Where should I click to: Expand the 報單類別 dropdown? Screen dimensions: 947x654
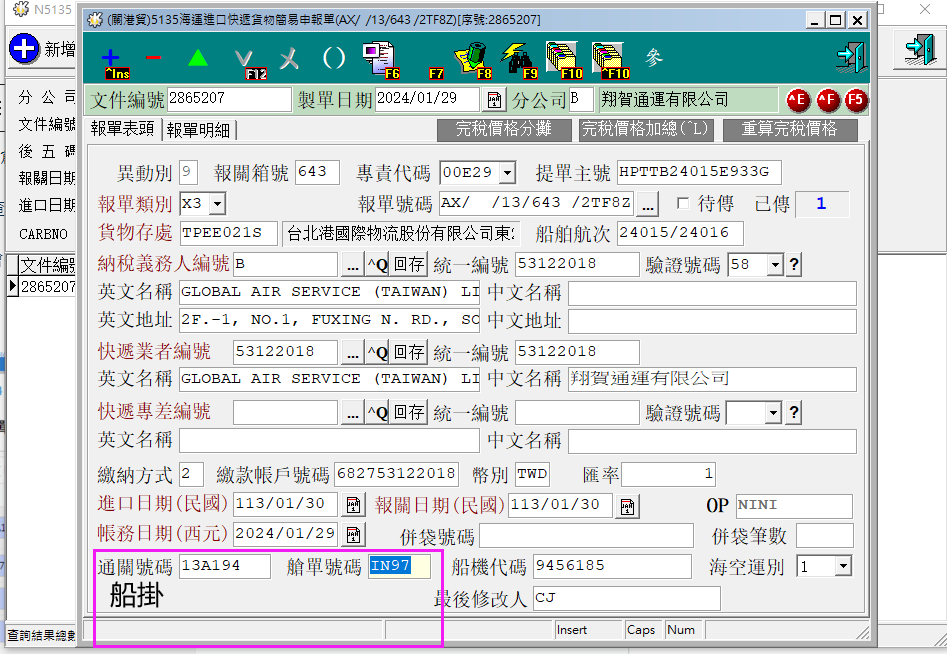[x=217, y=204]
